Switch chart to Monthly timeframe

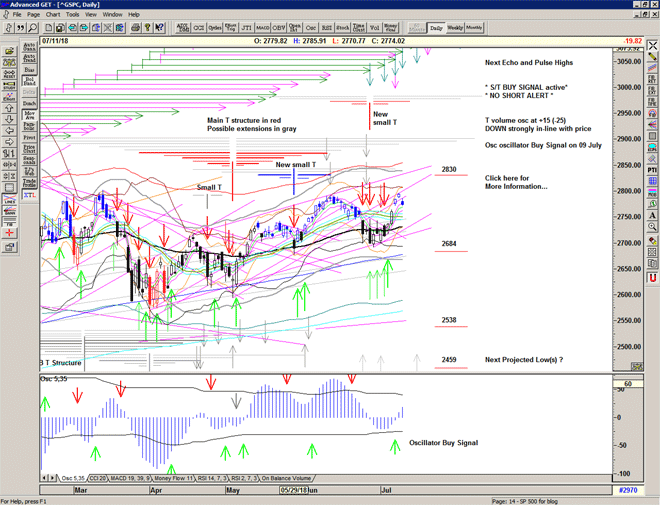(x=474, y=28)
